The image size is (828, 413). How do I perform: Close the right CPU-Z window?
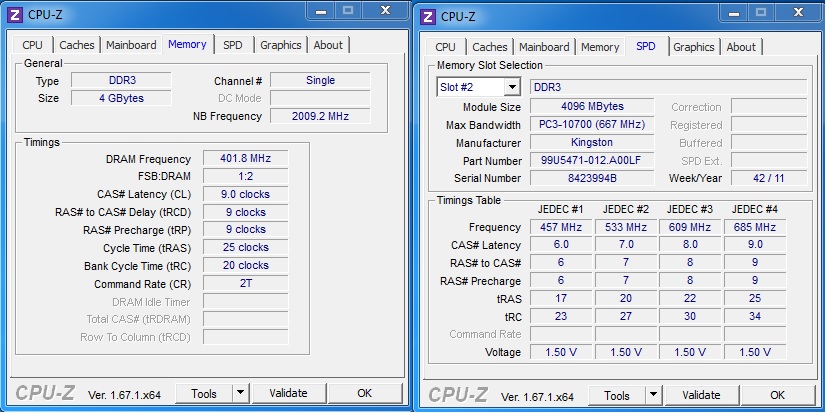[x=798, y=13]
